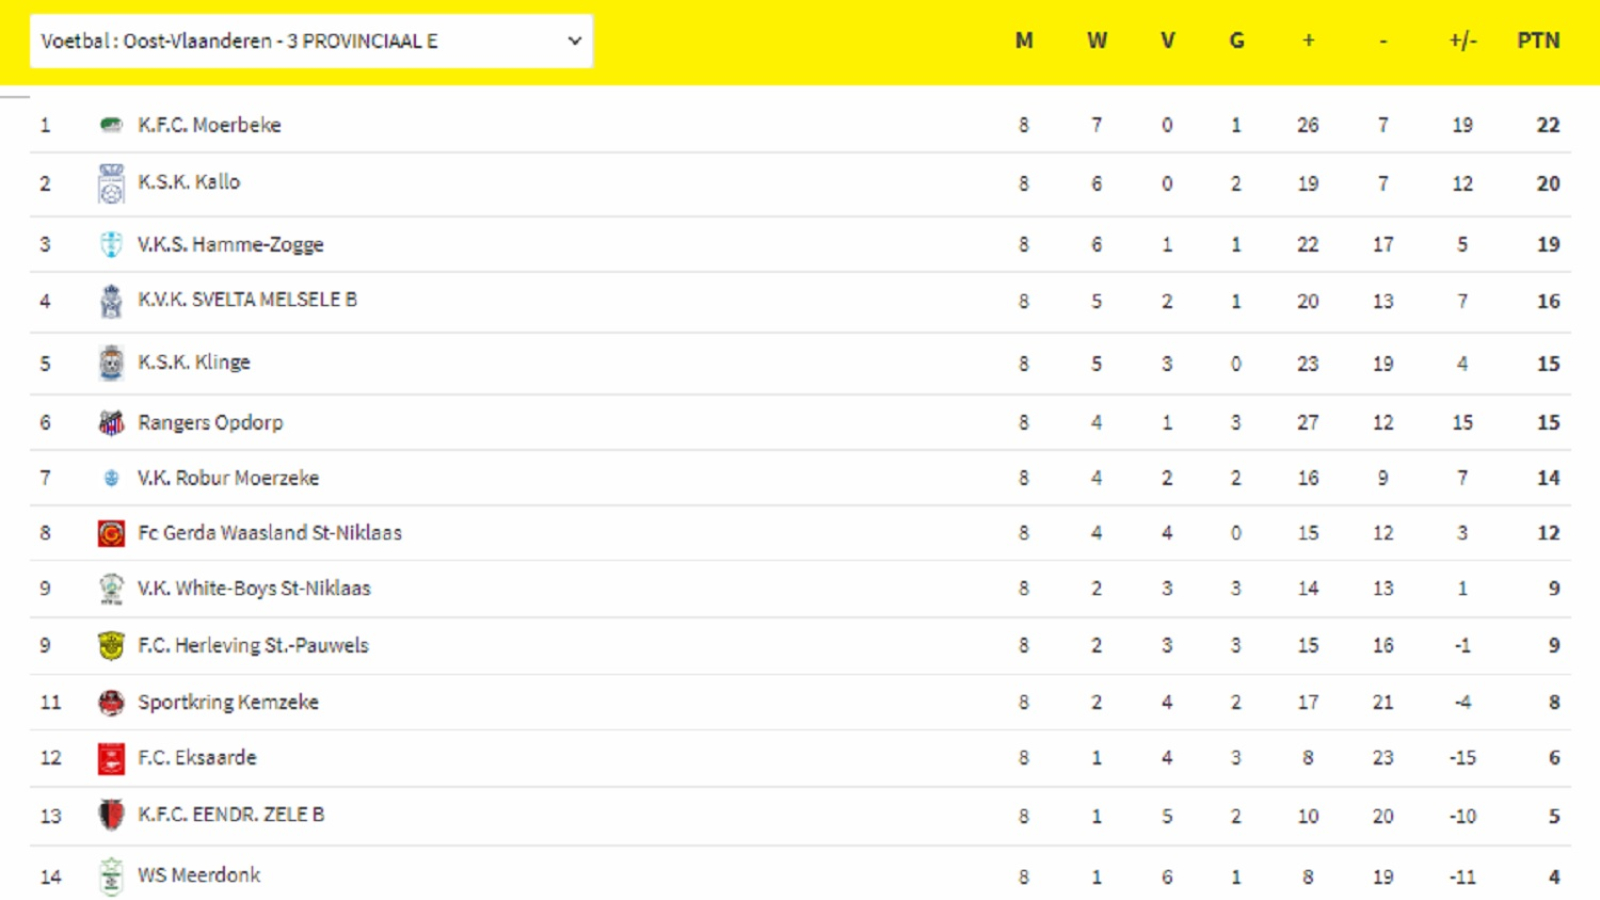
Task: Click the dropdown chevron arrow for competition
Action: coord(575,41)
